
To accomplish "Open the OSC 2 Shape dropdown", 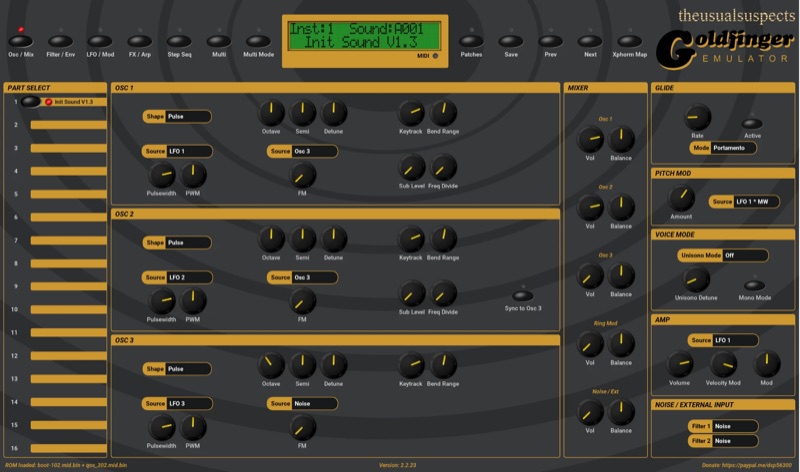I will click(177, 242).
